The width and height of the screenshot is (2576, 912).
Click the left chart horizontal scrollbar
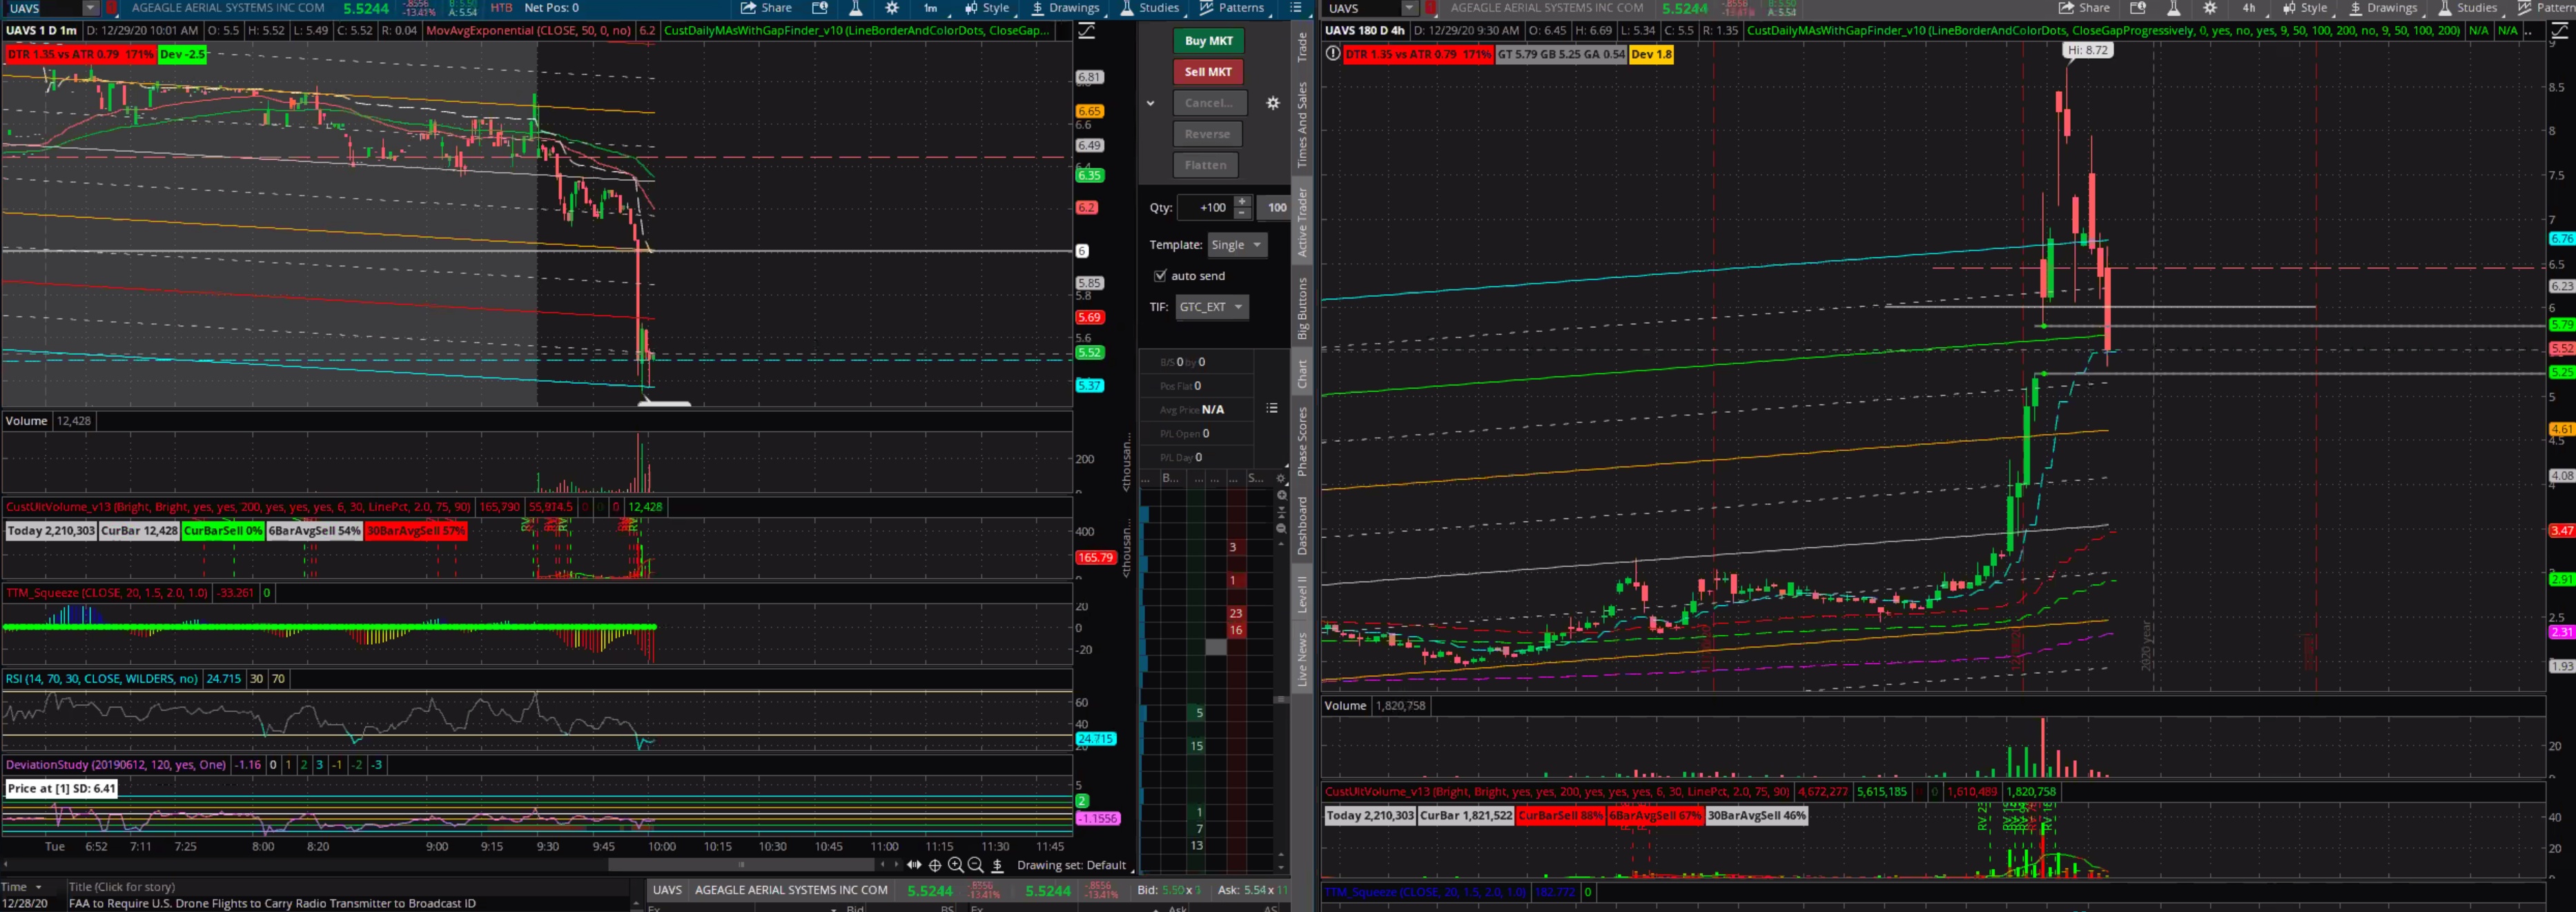point(741,865)
